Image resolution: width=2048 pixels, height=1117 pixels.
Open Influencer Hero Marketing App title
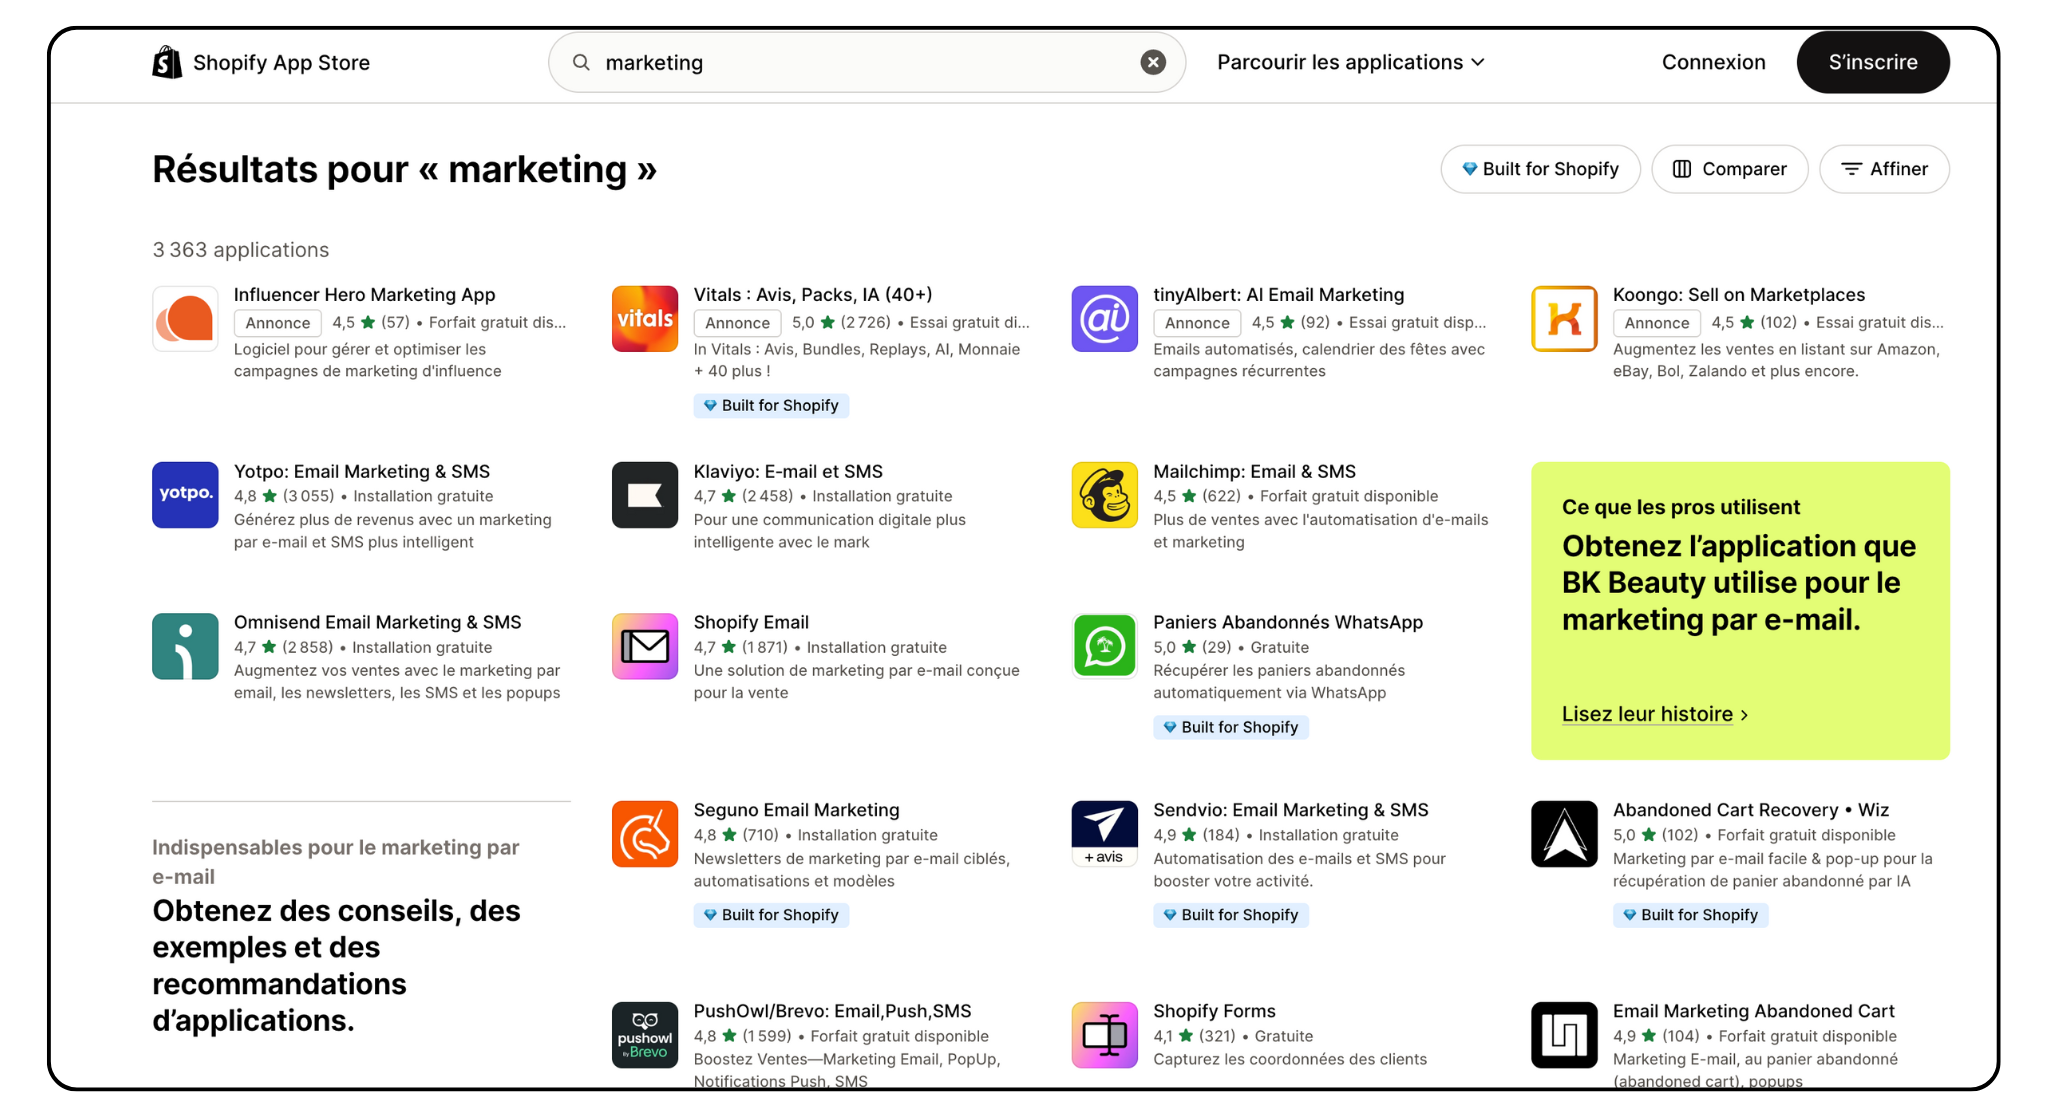click(x=364, y=295)
